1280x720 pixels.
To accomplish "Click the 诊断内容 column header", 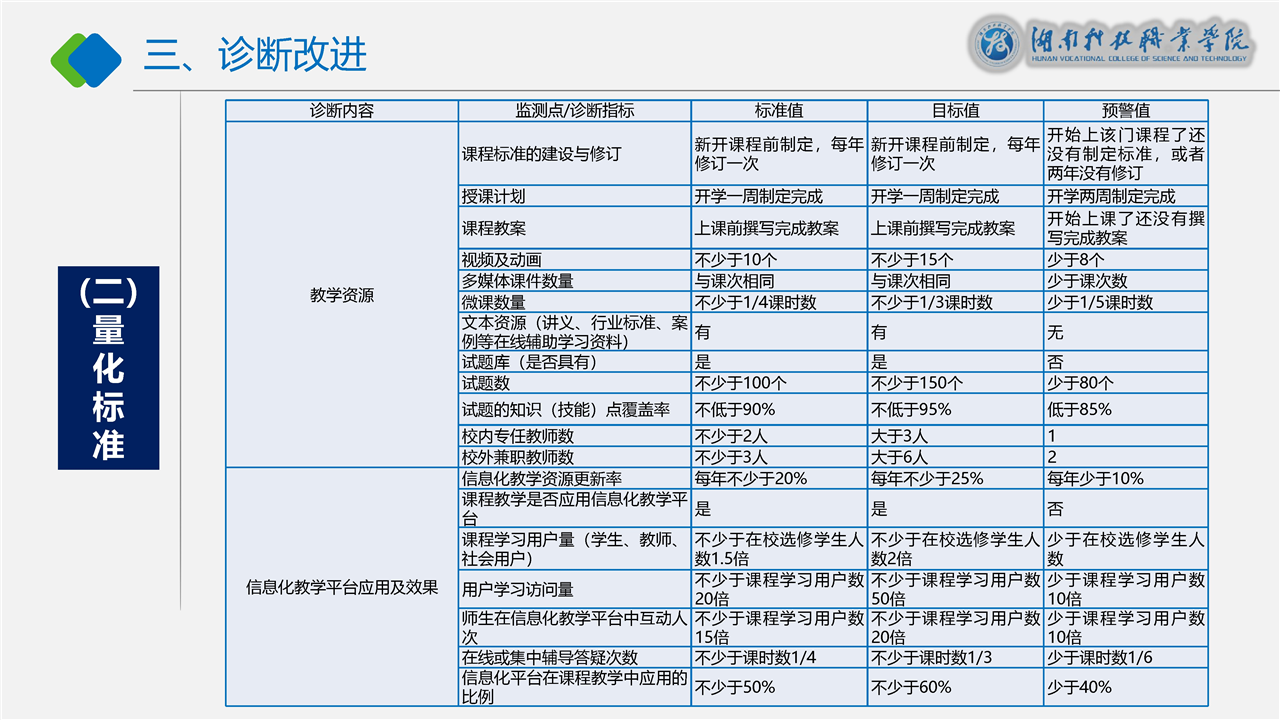I will 342,111.
